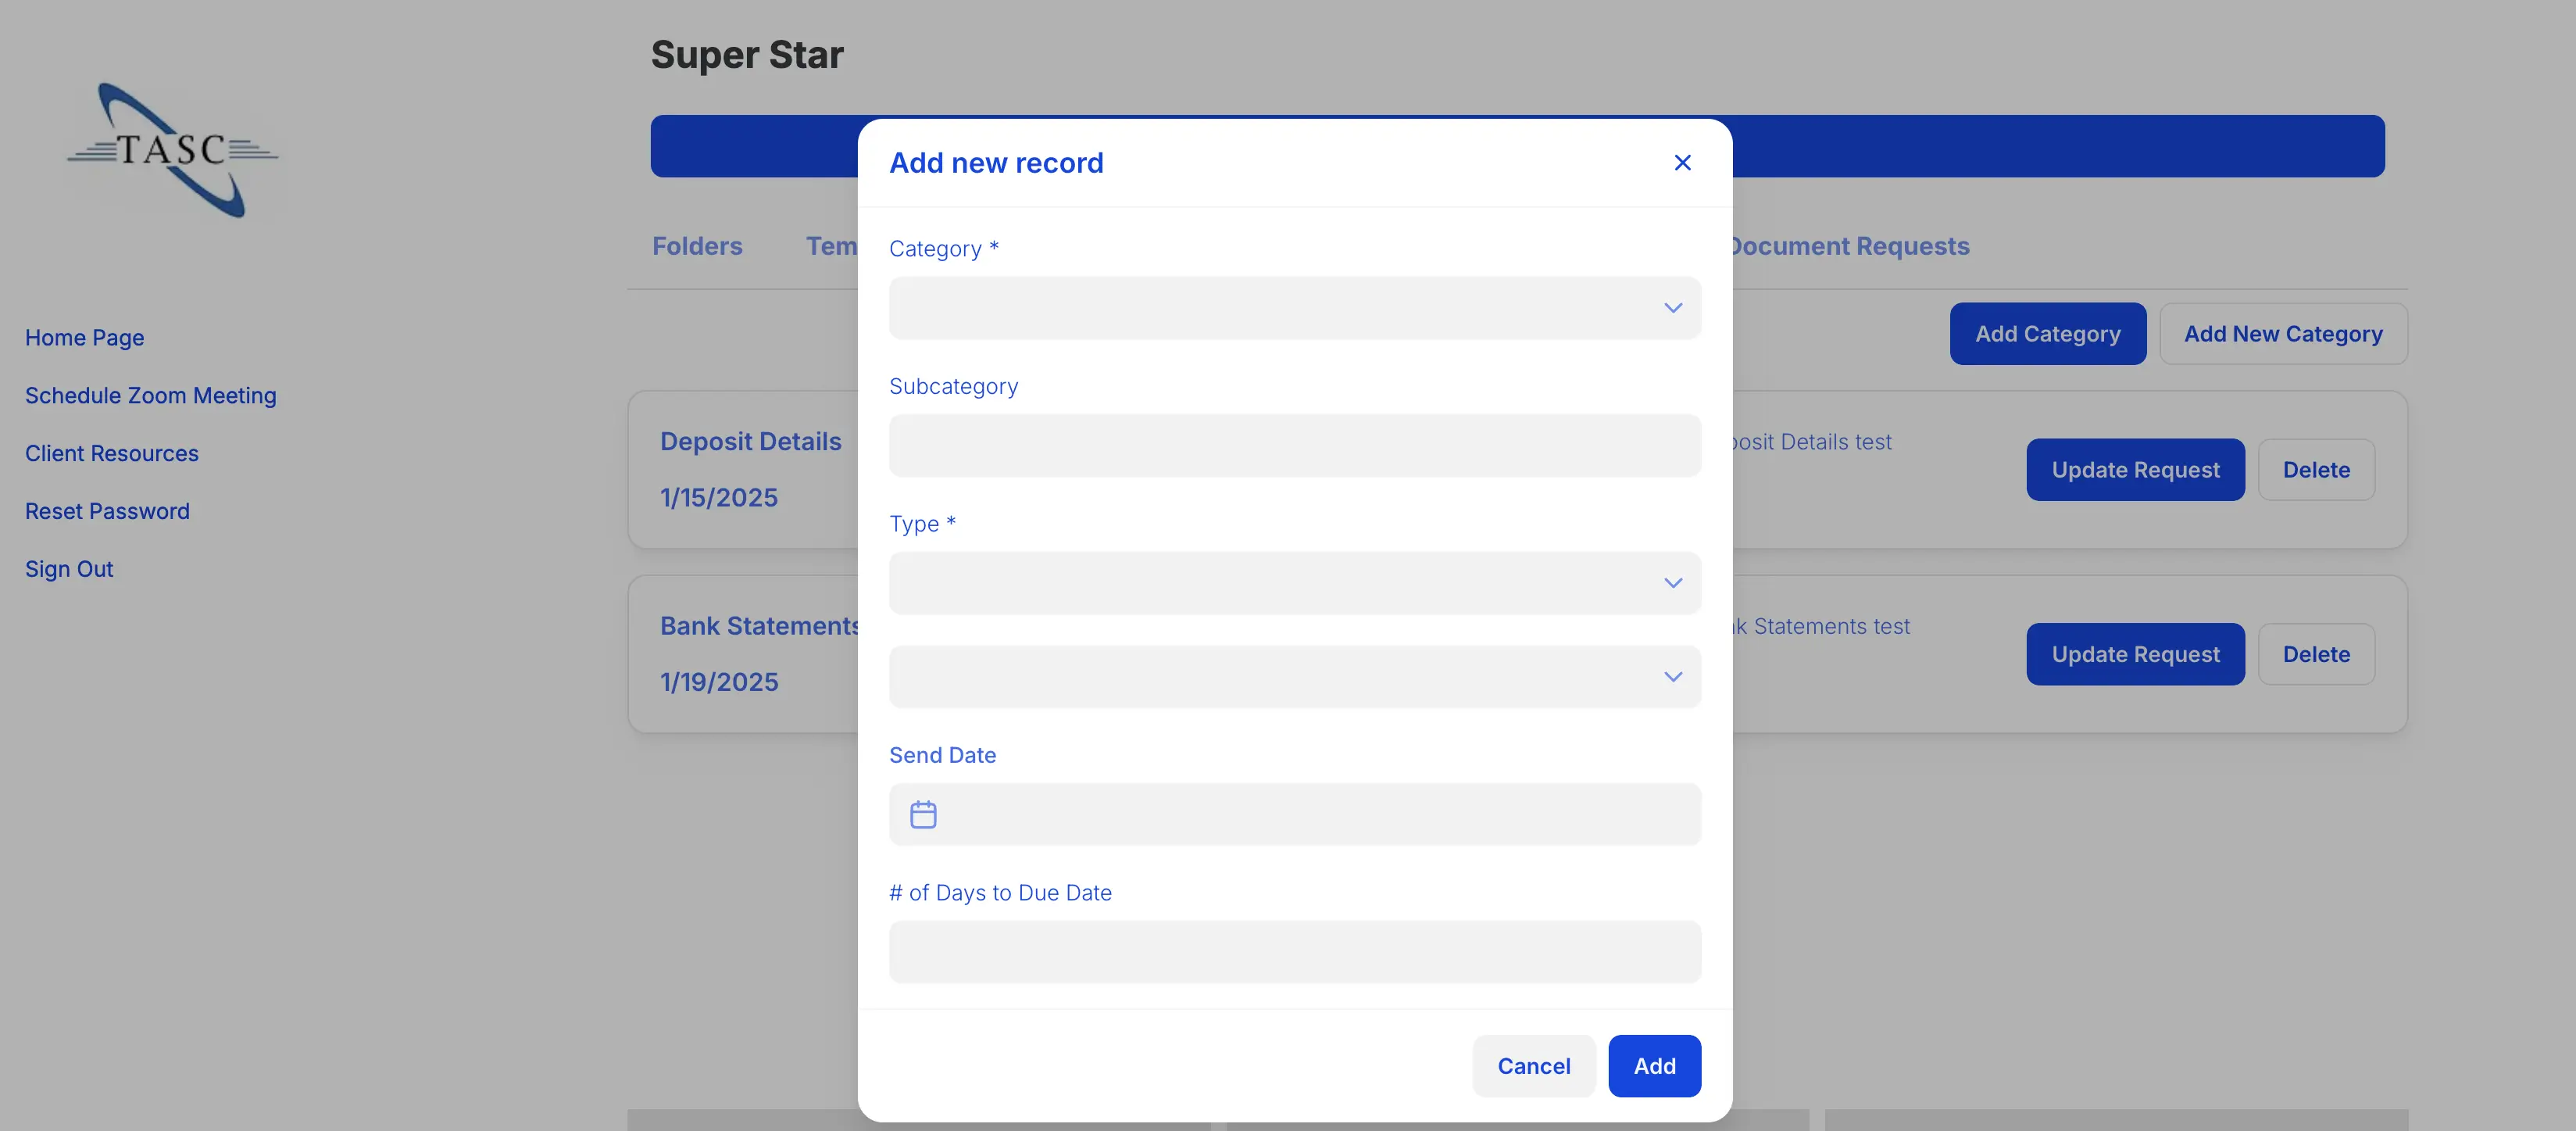This screenshot has height=1131, width=2576.
Task: Open Client Resources page
Action: pos(112,453)
